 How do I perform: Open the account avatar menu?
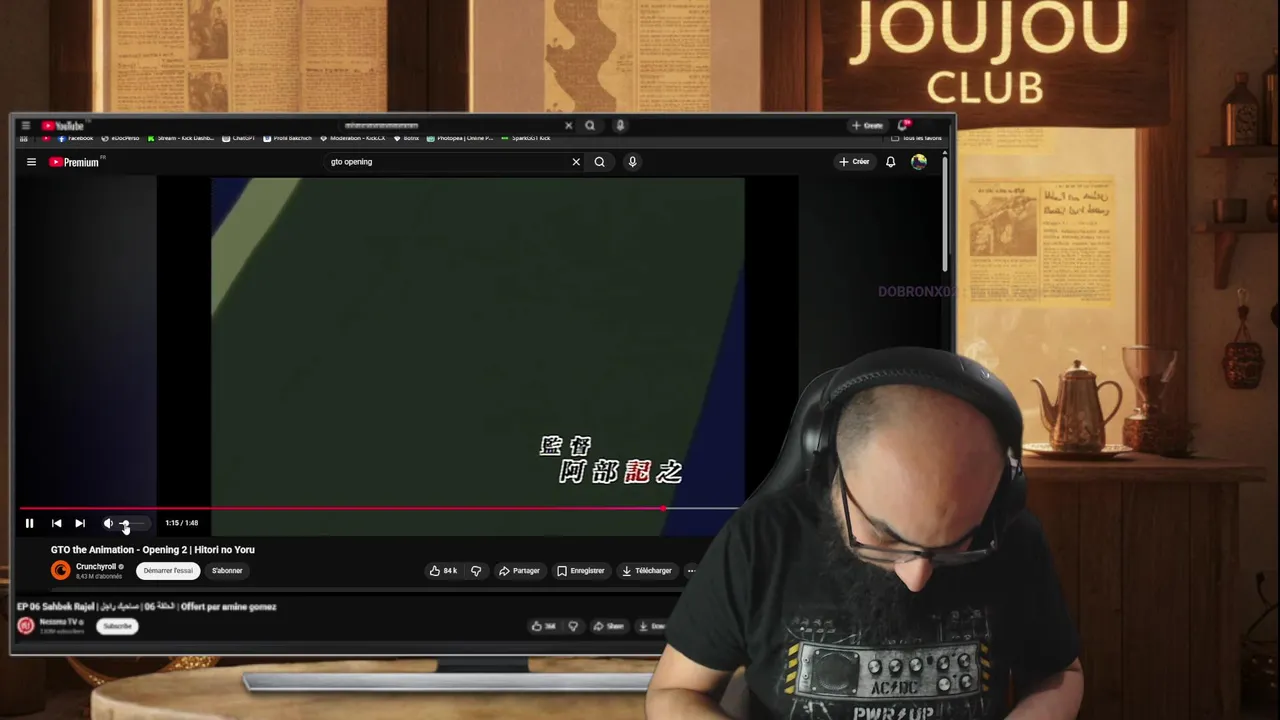click(919, 162)
